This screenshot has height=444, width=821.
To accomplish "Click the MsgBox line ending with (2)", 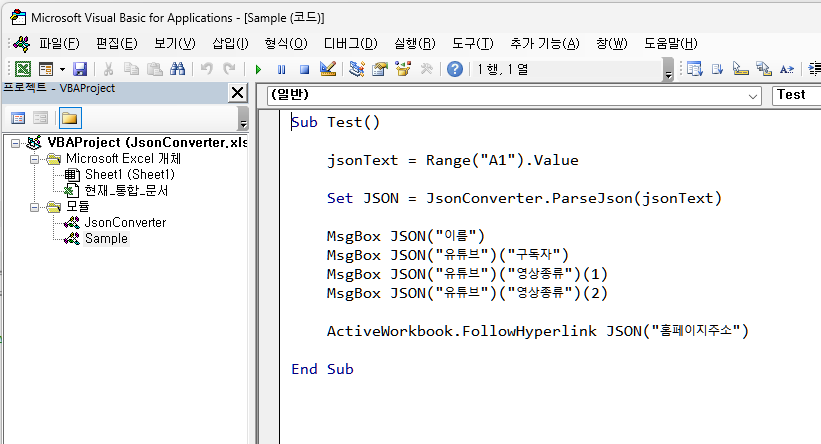I will click(x=467, y=293).
